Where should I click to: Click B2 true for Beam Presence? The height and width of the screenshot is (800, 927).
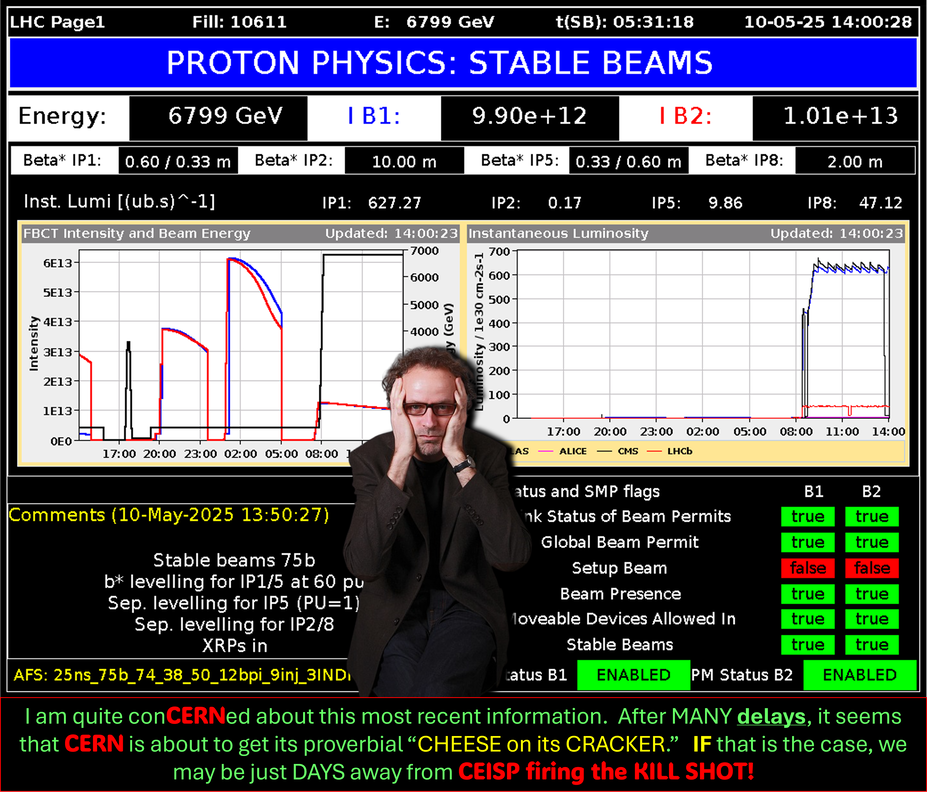point(872,594)
